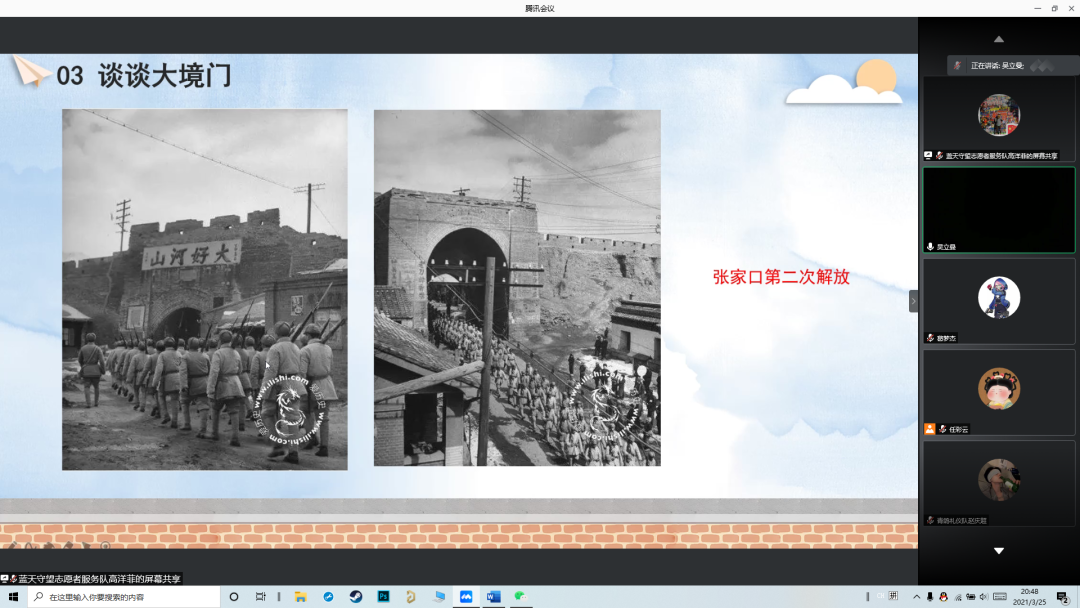The height and width of the screenshot is (608, 1080).
Task: Click Tencent Meeting taskbar icon
Action: (466, 597)
